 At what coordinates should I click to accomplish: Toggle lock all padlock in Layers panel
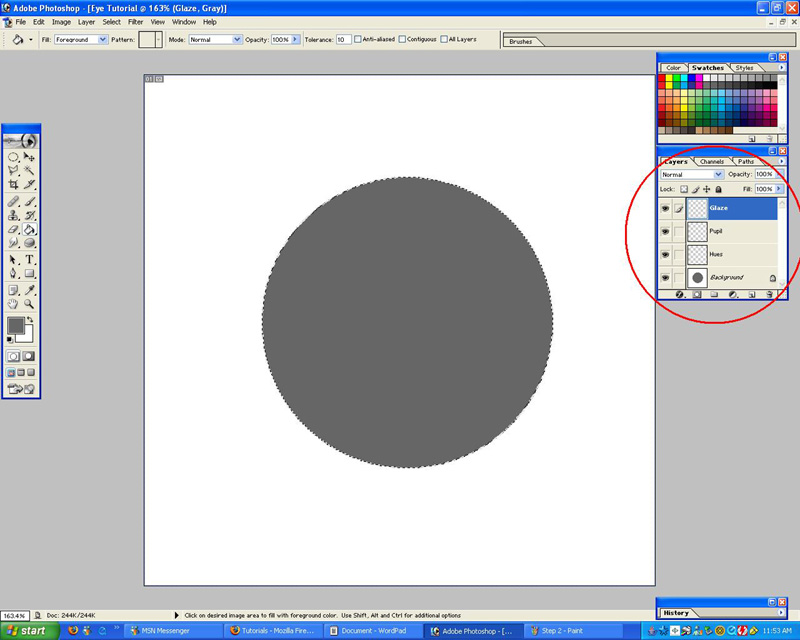(718, 189)
